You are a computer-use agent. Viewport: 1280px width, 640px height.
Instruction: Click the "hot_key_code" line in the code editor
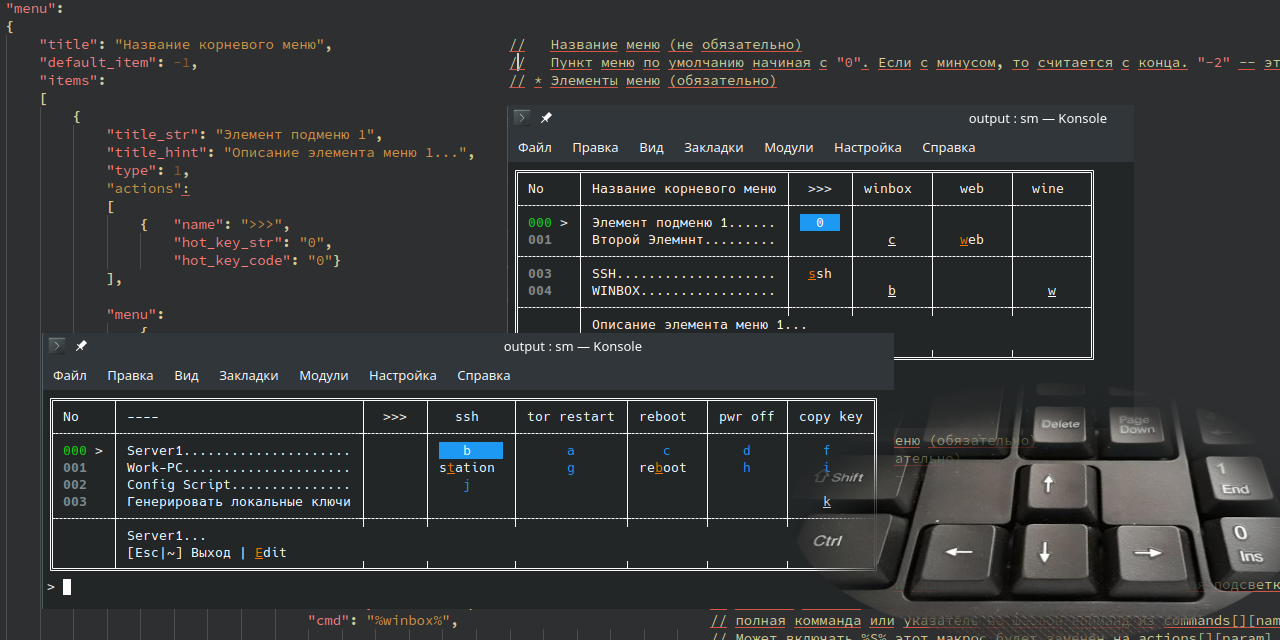click(x=257, y=260)
